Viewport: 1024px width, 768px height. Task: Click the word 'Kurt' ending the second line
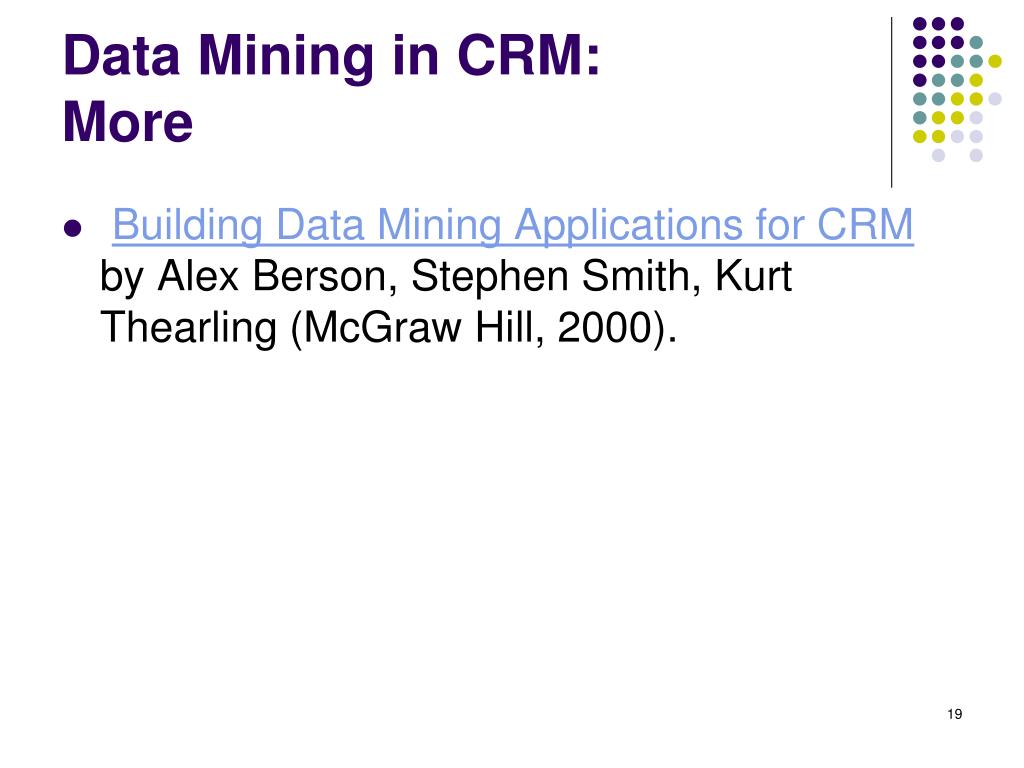(753, 276)
